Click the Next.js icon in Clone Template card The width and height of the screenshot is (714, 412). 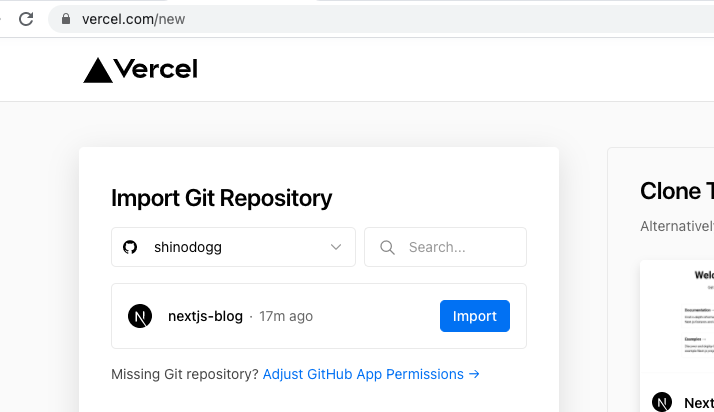[x=662, y=402]
